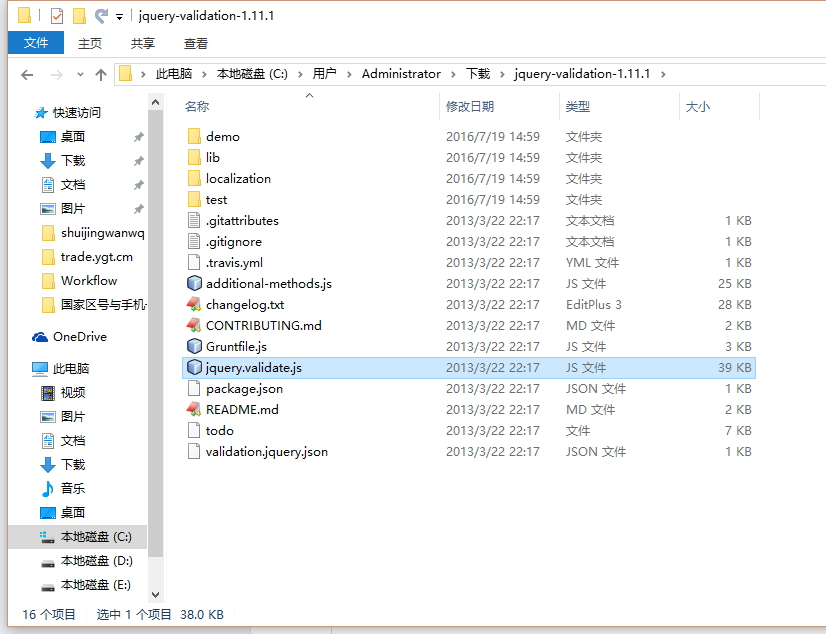Open the quick access toolbar dropdown arrow
The height and width of the screenshot is (634, 826).
point(120,17)
